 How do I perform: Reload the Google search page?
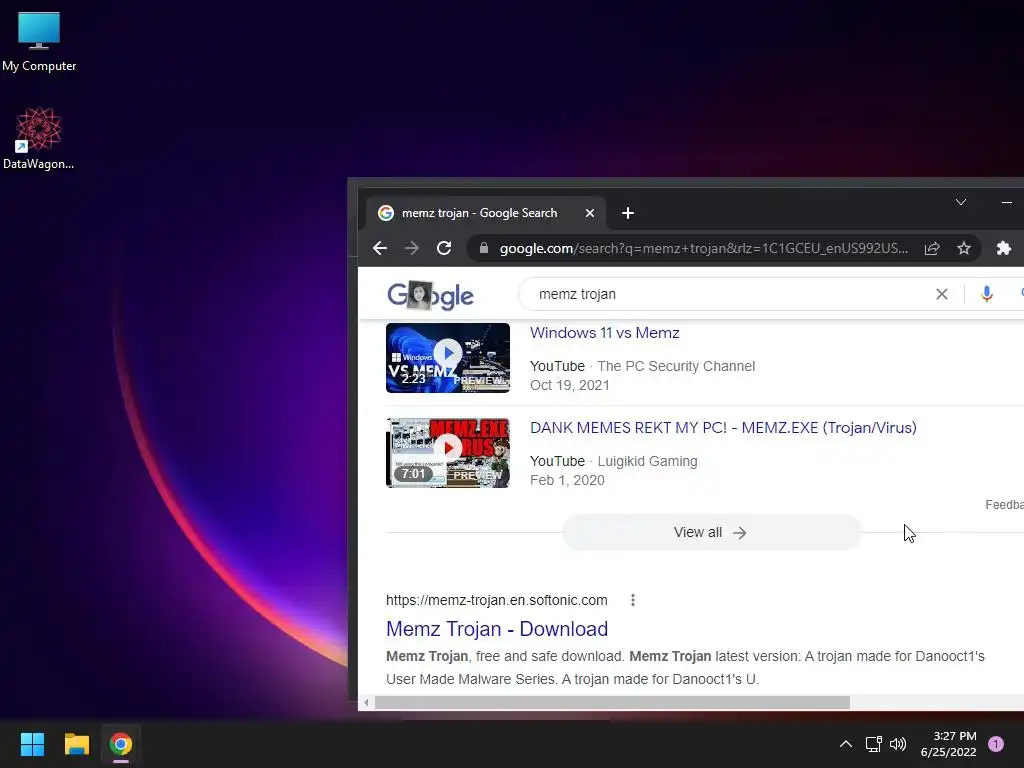tap(444, 248)
